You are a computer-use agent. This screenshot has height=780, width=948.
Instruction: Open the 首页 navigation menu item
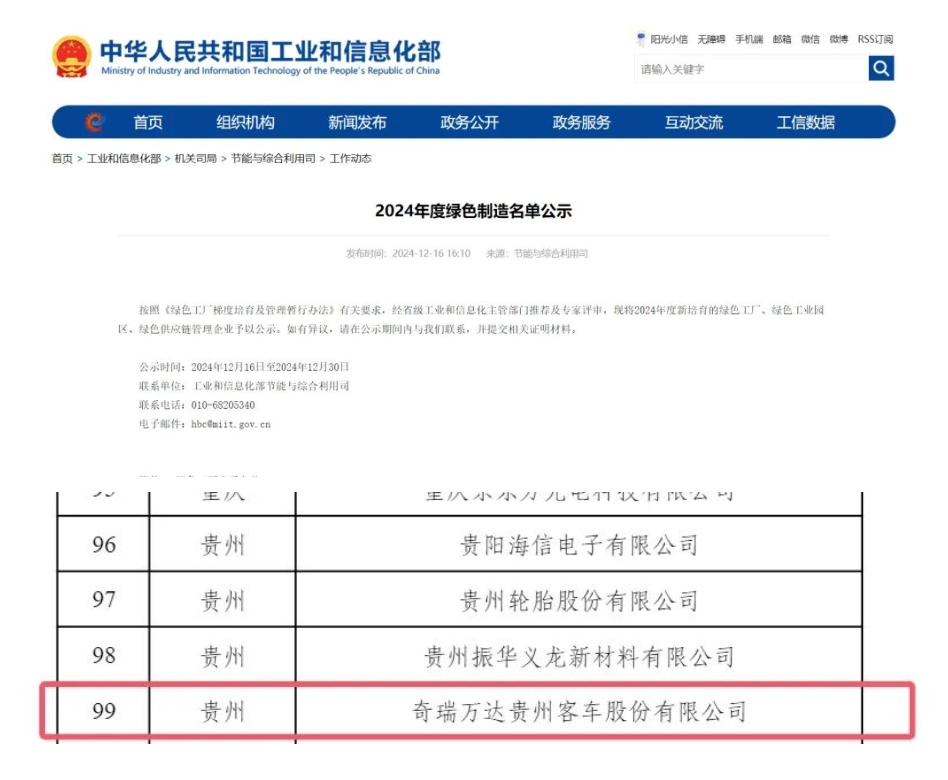point(148,123)
